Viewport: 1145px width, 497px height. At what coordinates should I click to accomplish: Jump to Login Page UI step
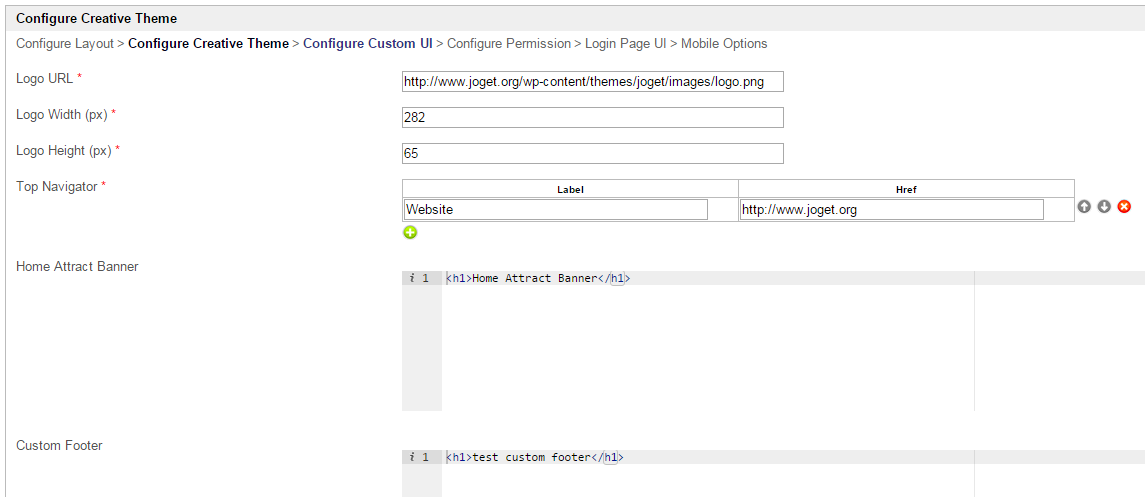tap(624, 44)
